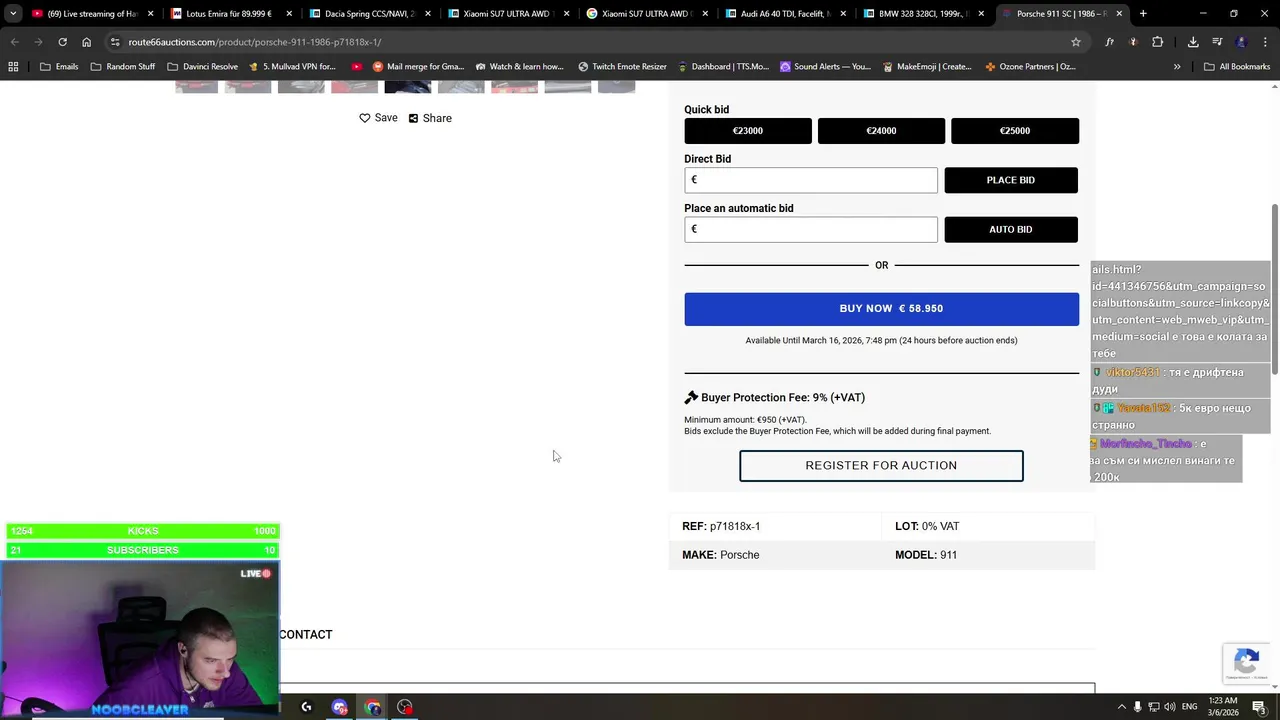Expand the hidden bookmarks overflow chevron
Screen dimensions: 1280x720
pyautogui.click(x=1177, y=66)
